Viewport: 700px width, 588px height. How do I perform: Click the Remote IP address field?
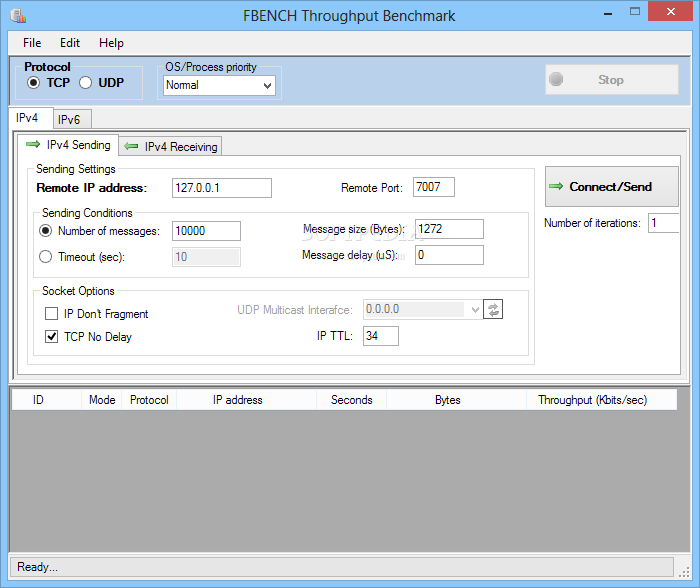[222, 188]
